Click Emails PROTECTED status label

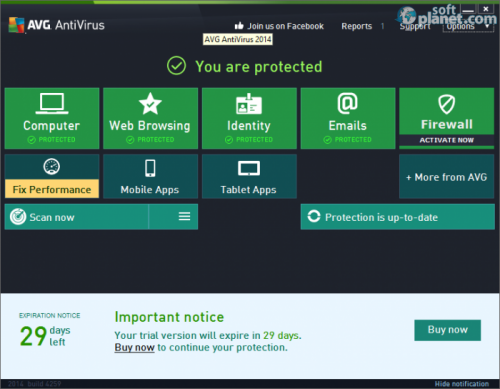pos(347,140)
